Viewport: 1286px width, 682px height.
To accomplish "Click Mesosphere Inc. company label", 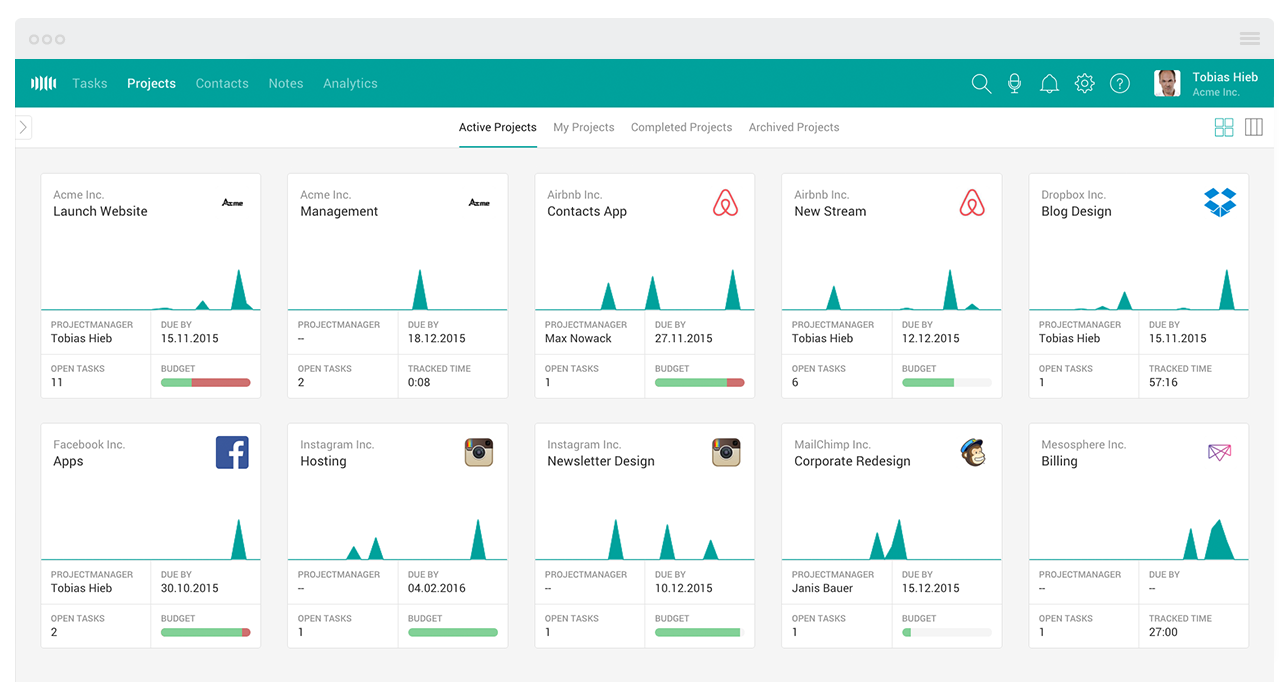I will 1083,445.
